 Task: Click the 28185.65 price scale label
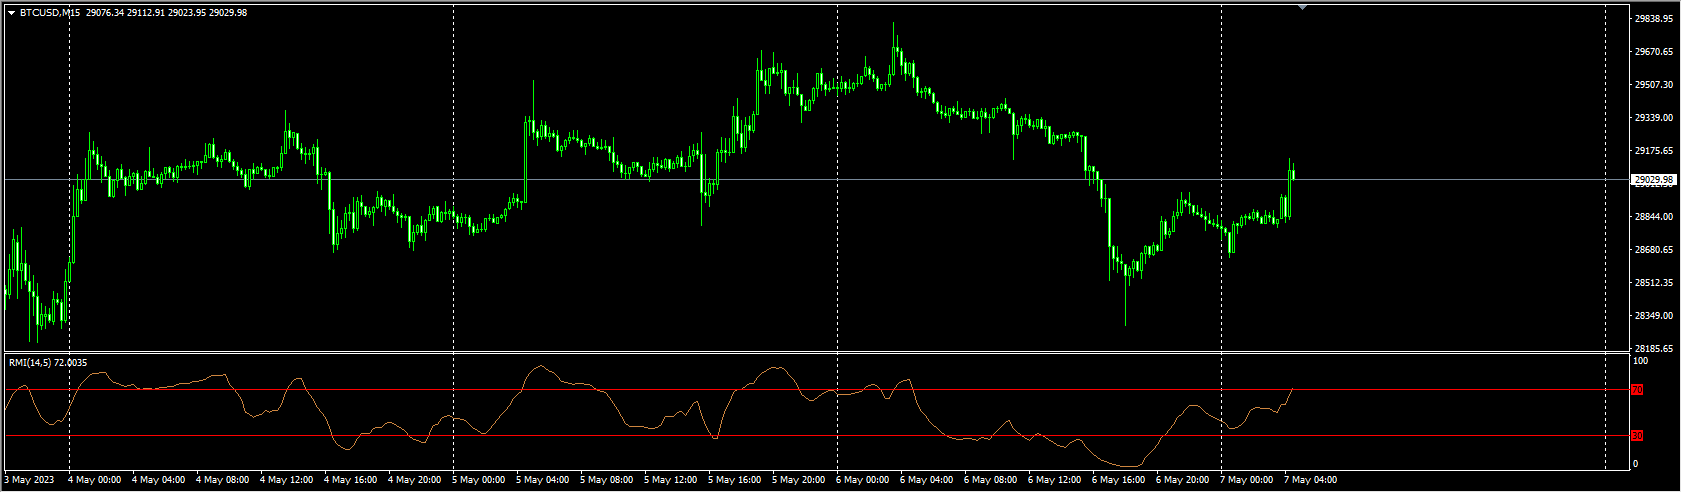point(1653,349)
